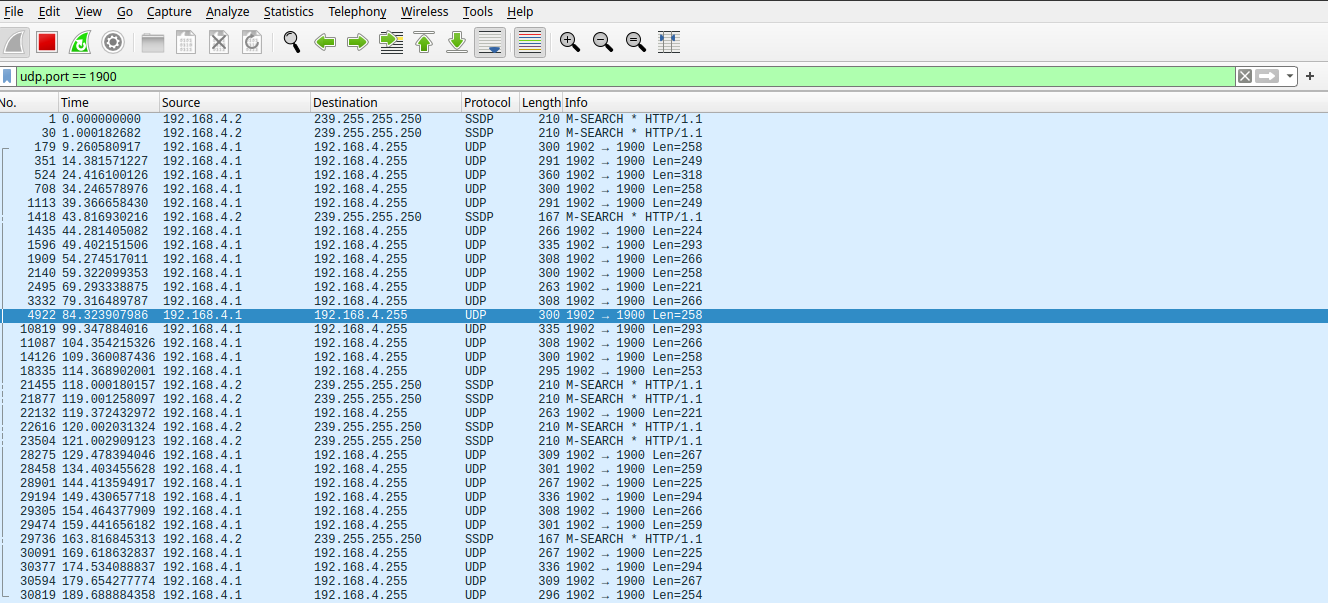The width and height of the screenshot is (1328, 608).
Task: Add a filter button with plus
Action: coord(1310,76)
